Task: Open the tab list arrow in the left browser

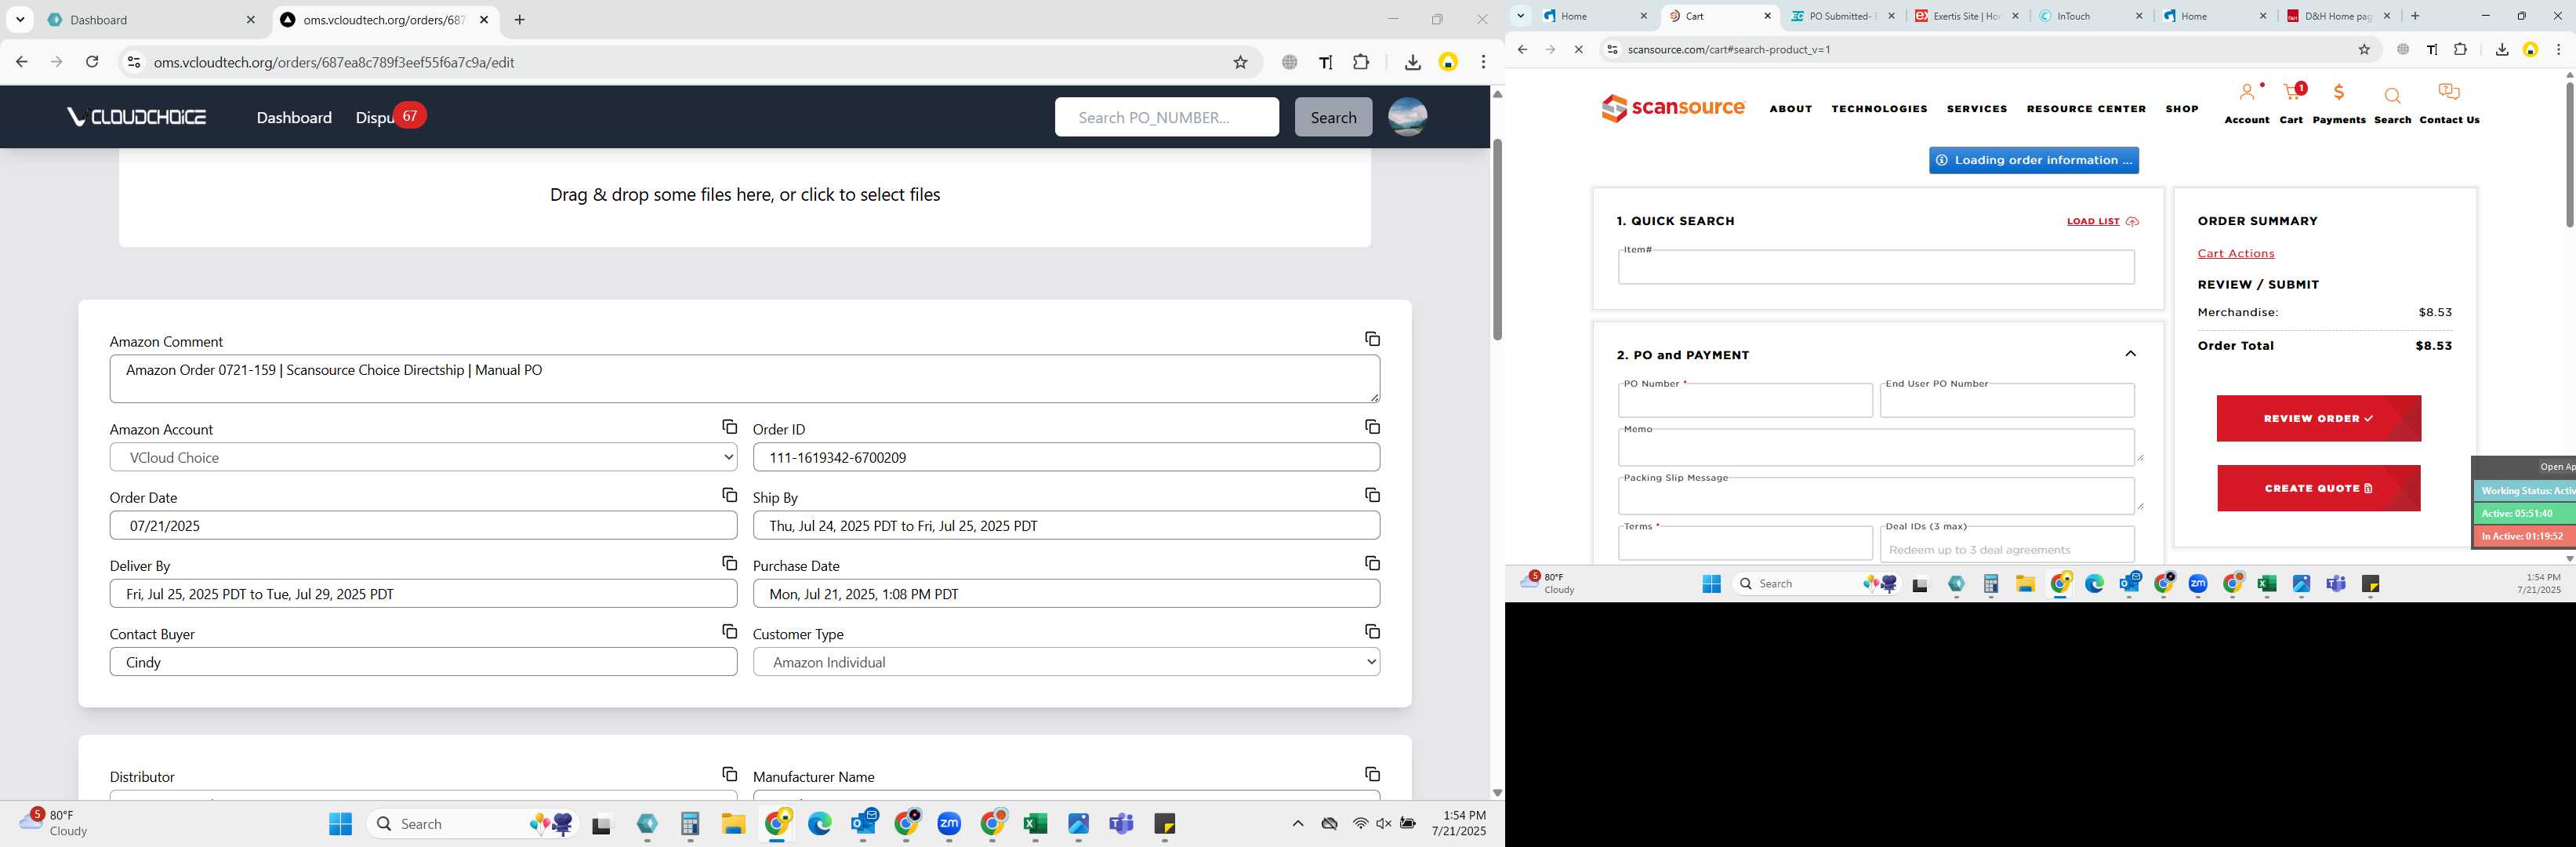Action: [20, 19]
